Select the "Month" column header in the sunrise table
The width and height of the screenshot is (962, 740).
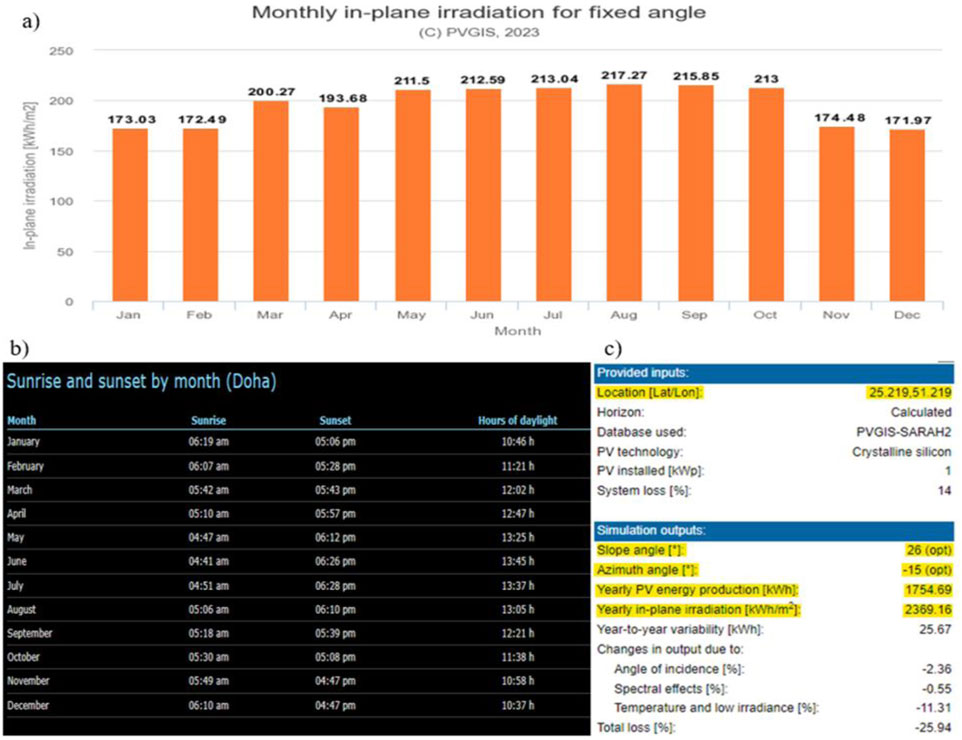pos(21,420)
